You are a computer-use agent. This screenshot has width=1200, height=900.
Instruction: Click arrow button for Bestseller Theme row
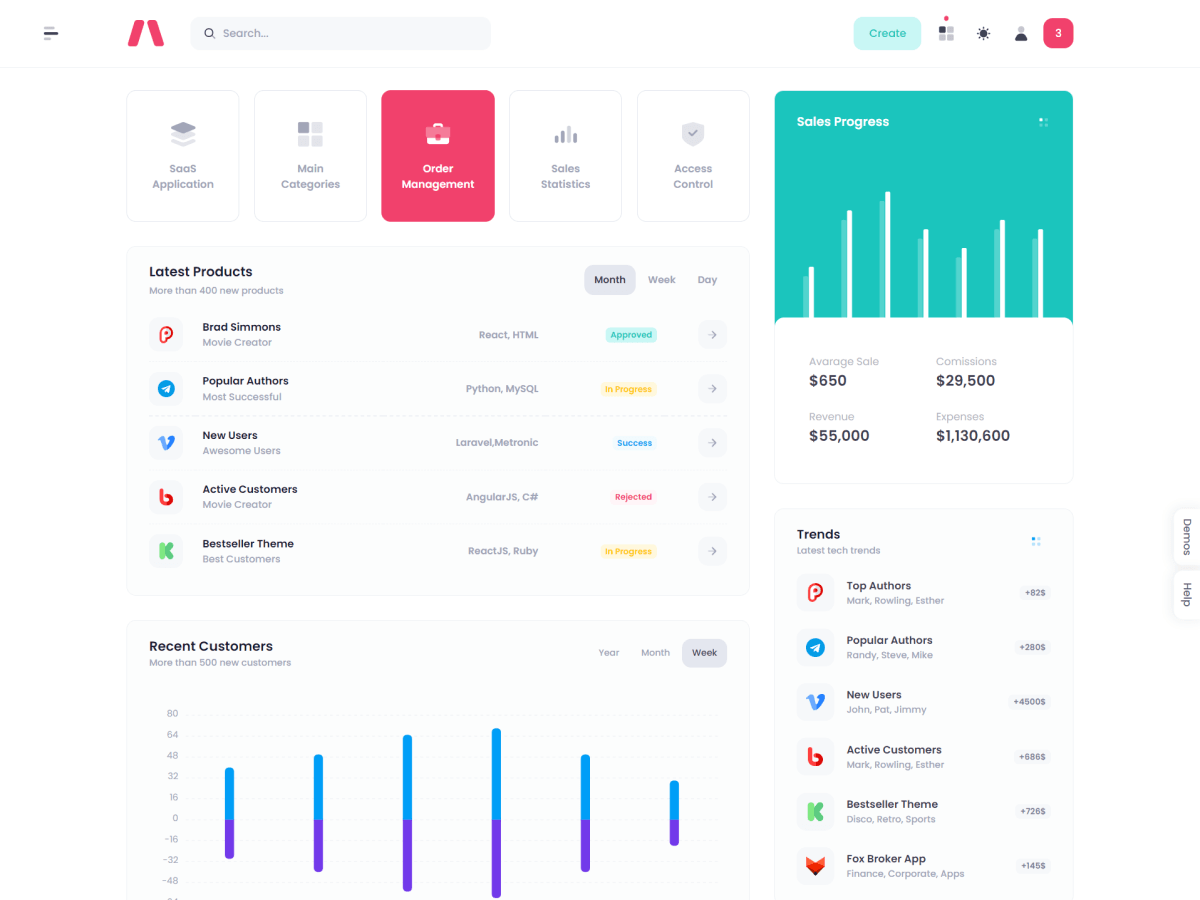(x=712, y=551)
